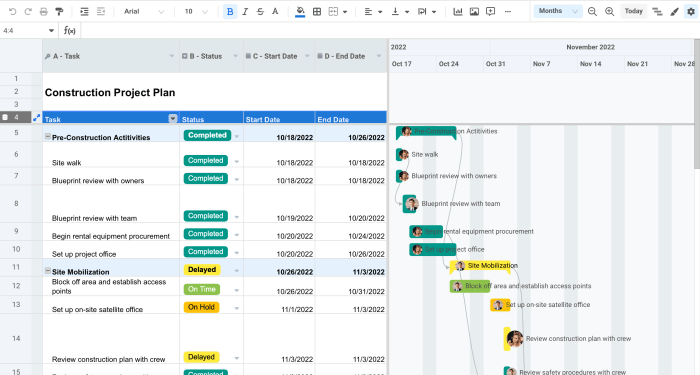Click avatar on Review construction plan bar
The image size is (700, 375).
pos(515,339)
